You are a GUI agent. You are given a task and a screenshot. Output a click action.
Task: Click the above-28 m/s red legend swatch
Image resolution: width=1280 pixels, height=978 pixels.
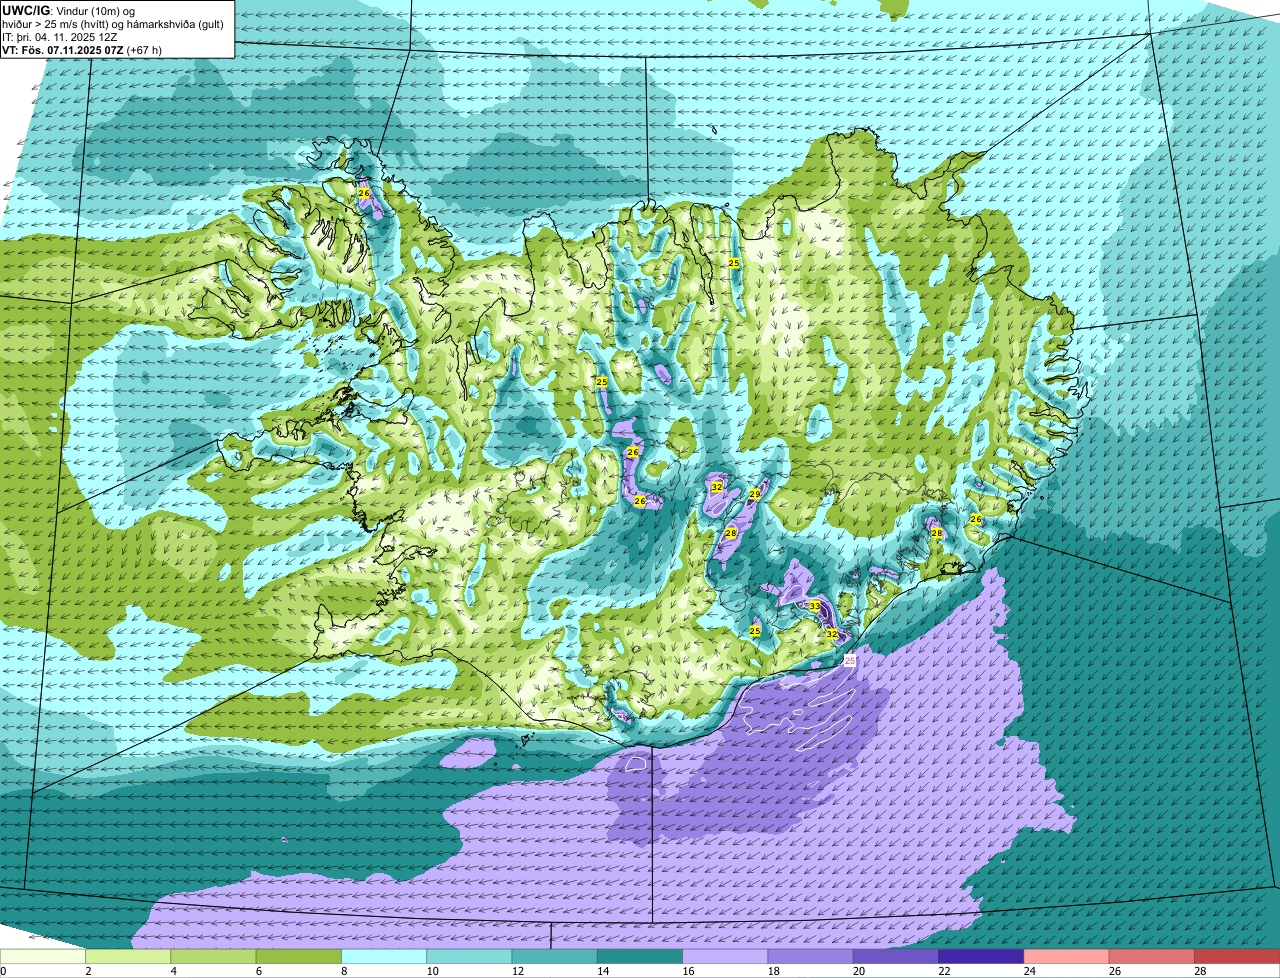1237,957
